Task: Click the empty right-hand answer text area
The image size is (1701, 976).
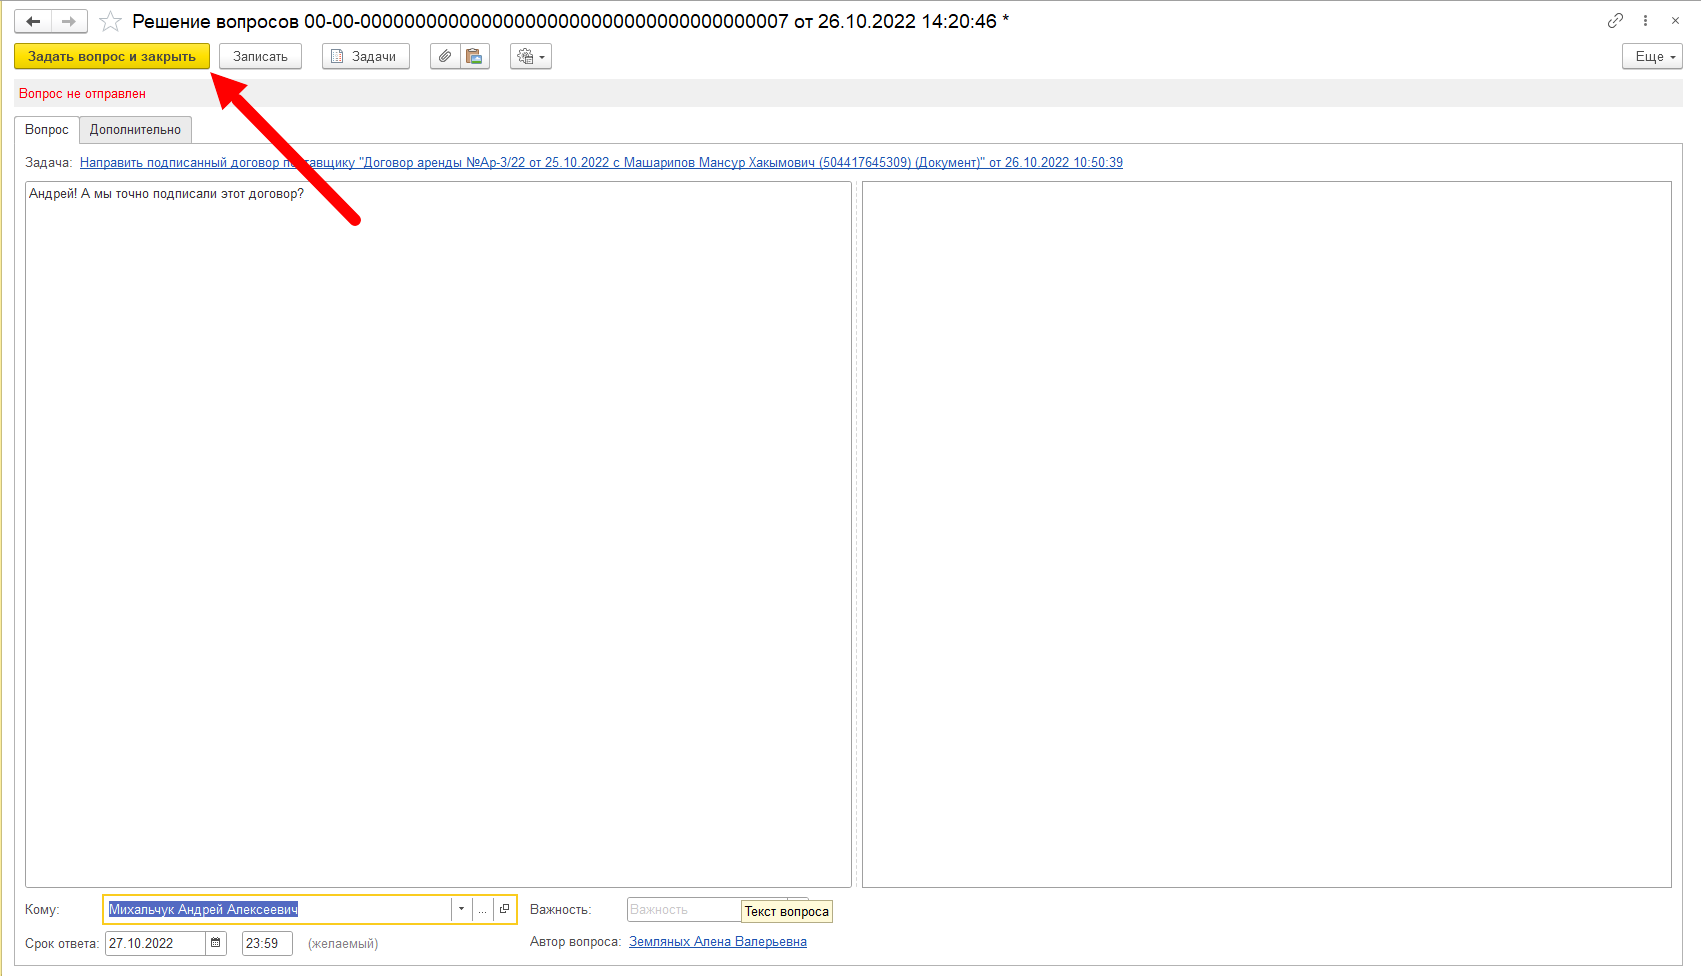Action: (1266, 534)
